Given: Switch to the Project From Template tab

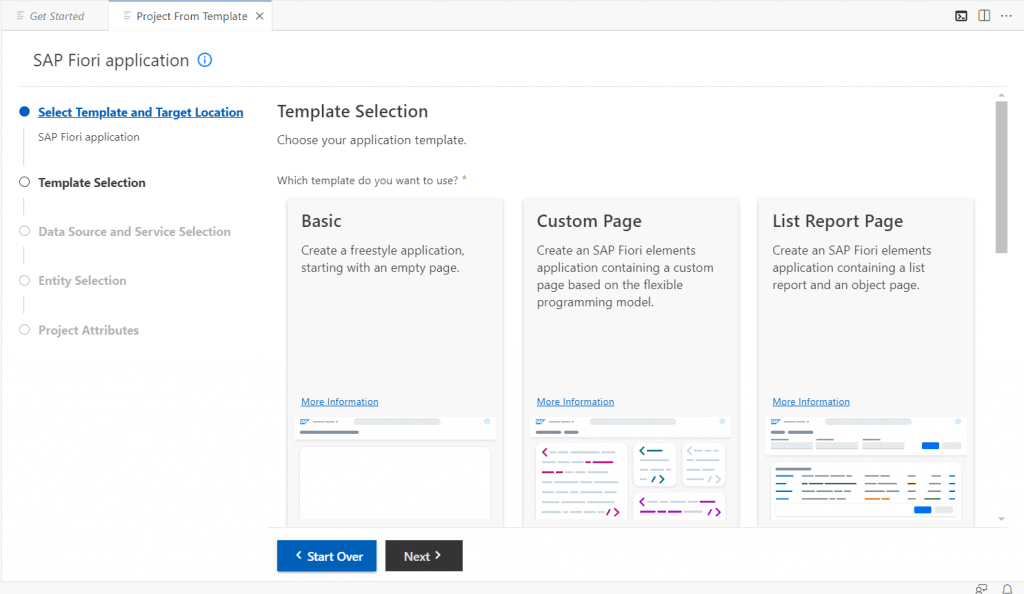Looking at the screenshot, I should pos(190,16).
